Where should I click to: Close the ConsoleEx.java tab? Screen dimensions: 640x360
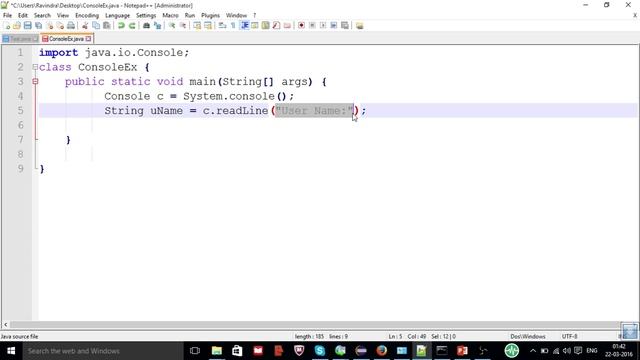point(89,39)
